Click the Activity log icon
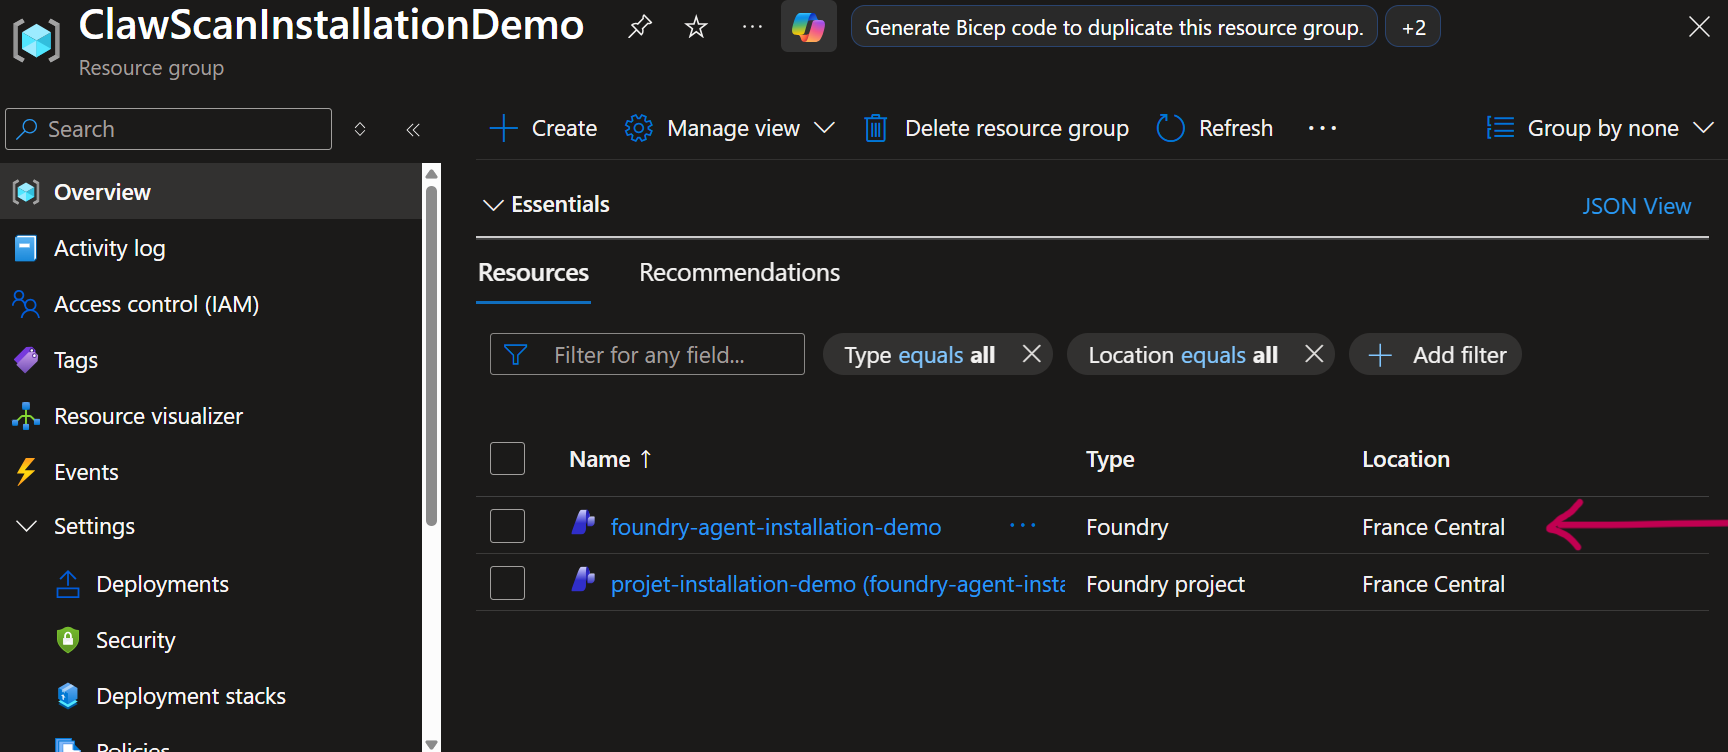The image size is (1728, 752). pos(26,248)
